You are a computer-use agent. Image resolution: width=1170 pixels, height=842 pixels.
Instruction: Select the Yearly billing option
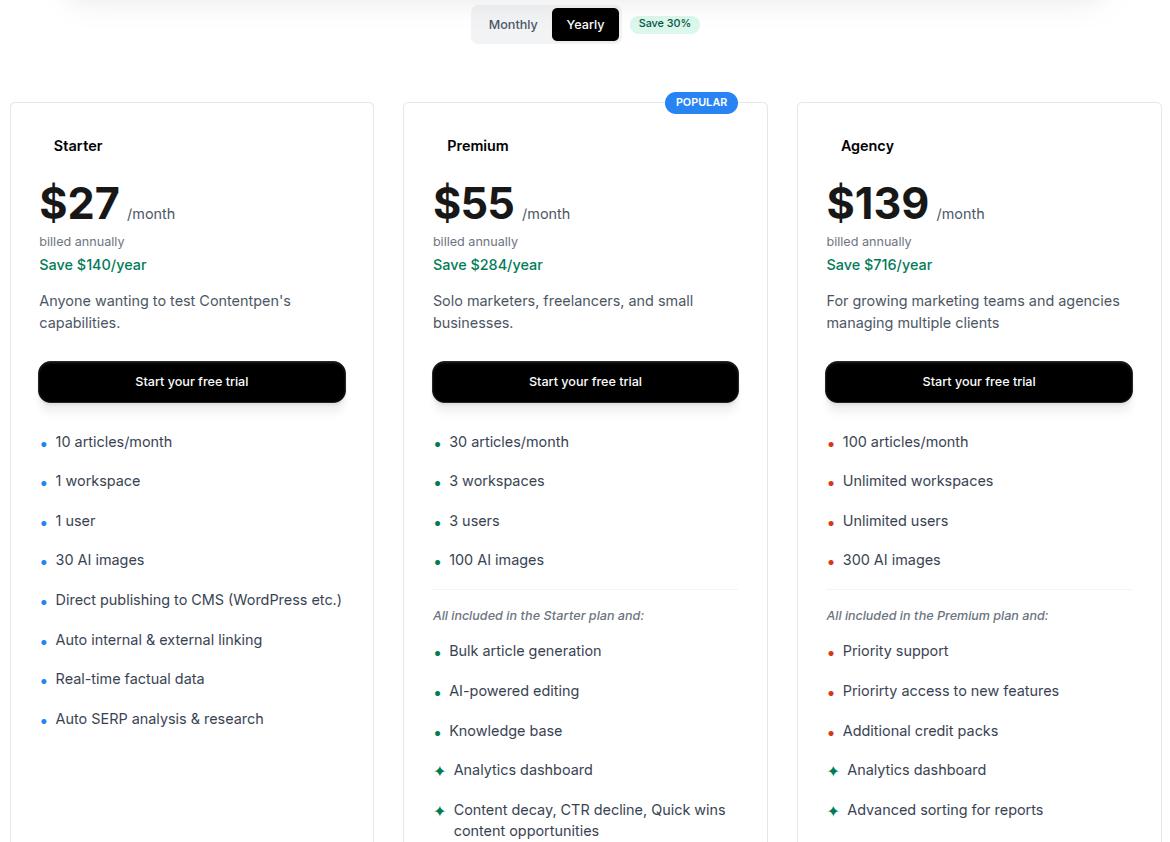pyautogui.click(x=585, y=24)
